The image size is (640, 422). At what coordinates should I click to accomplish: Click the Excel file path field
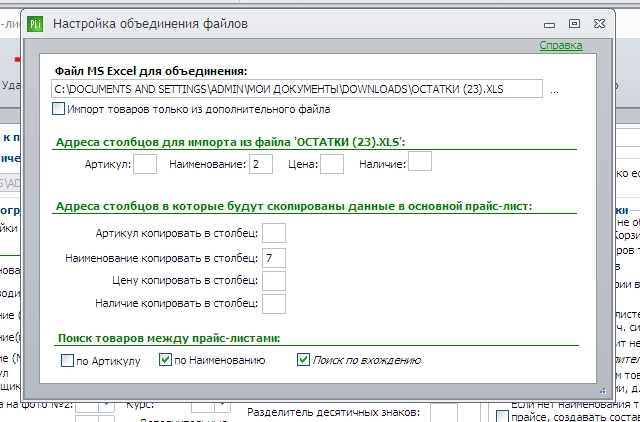(x=297, y=89)
